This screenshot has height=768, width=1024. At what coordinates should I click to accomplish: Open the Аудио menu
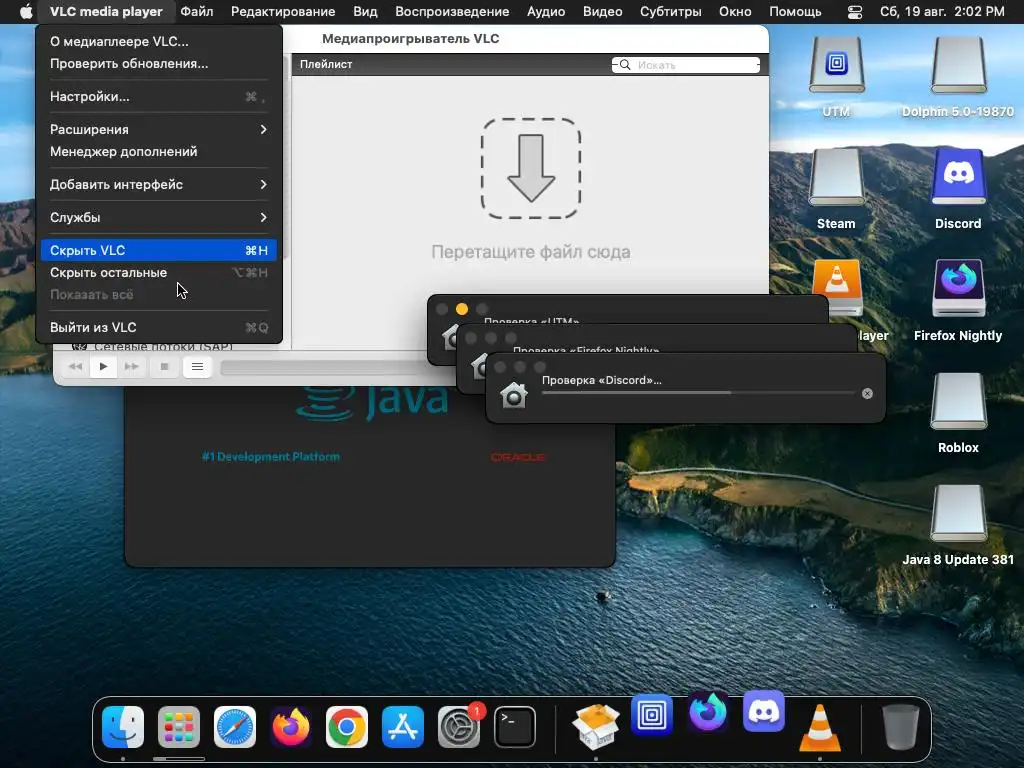click(x=546, y=11)
